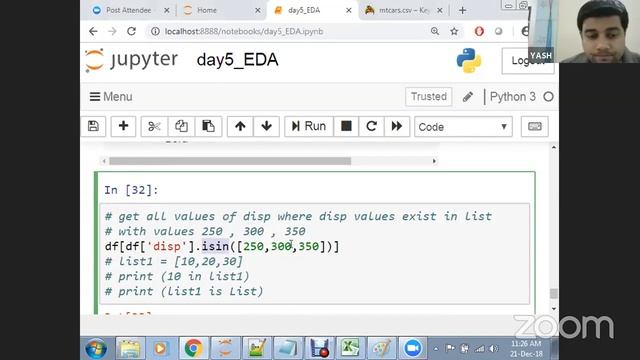640x360 pixels.
Task: Save the notebook with the floppy disk icon
Action: click(93, 126)
